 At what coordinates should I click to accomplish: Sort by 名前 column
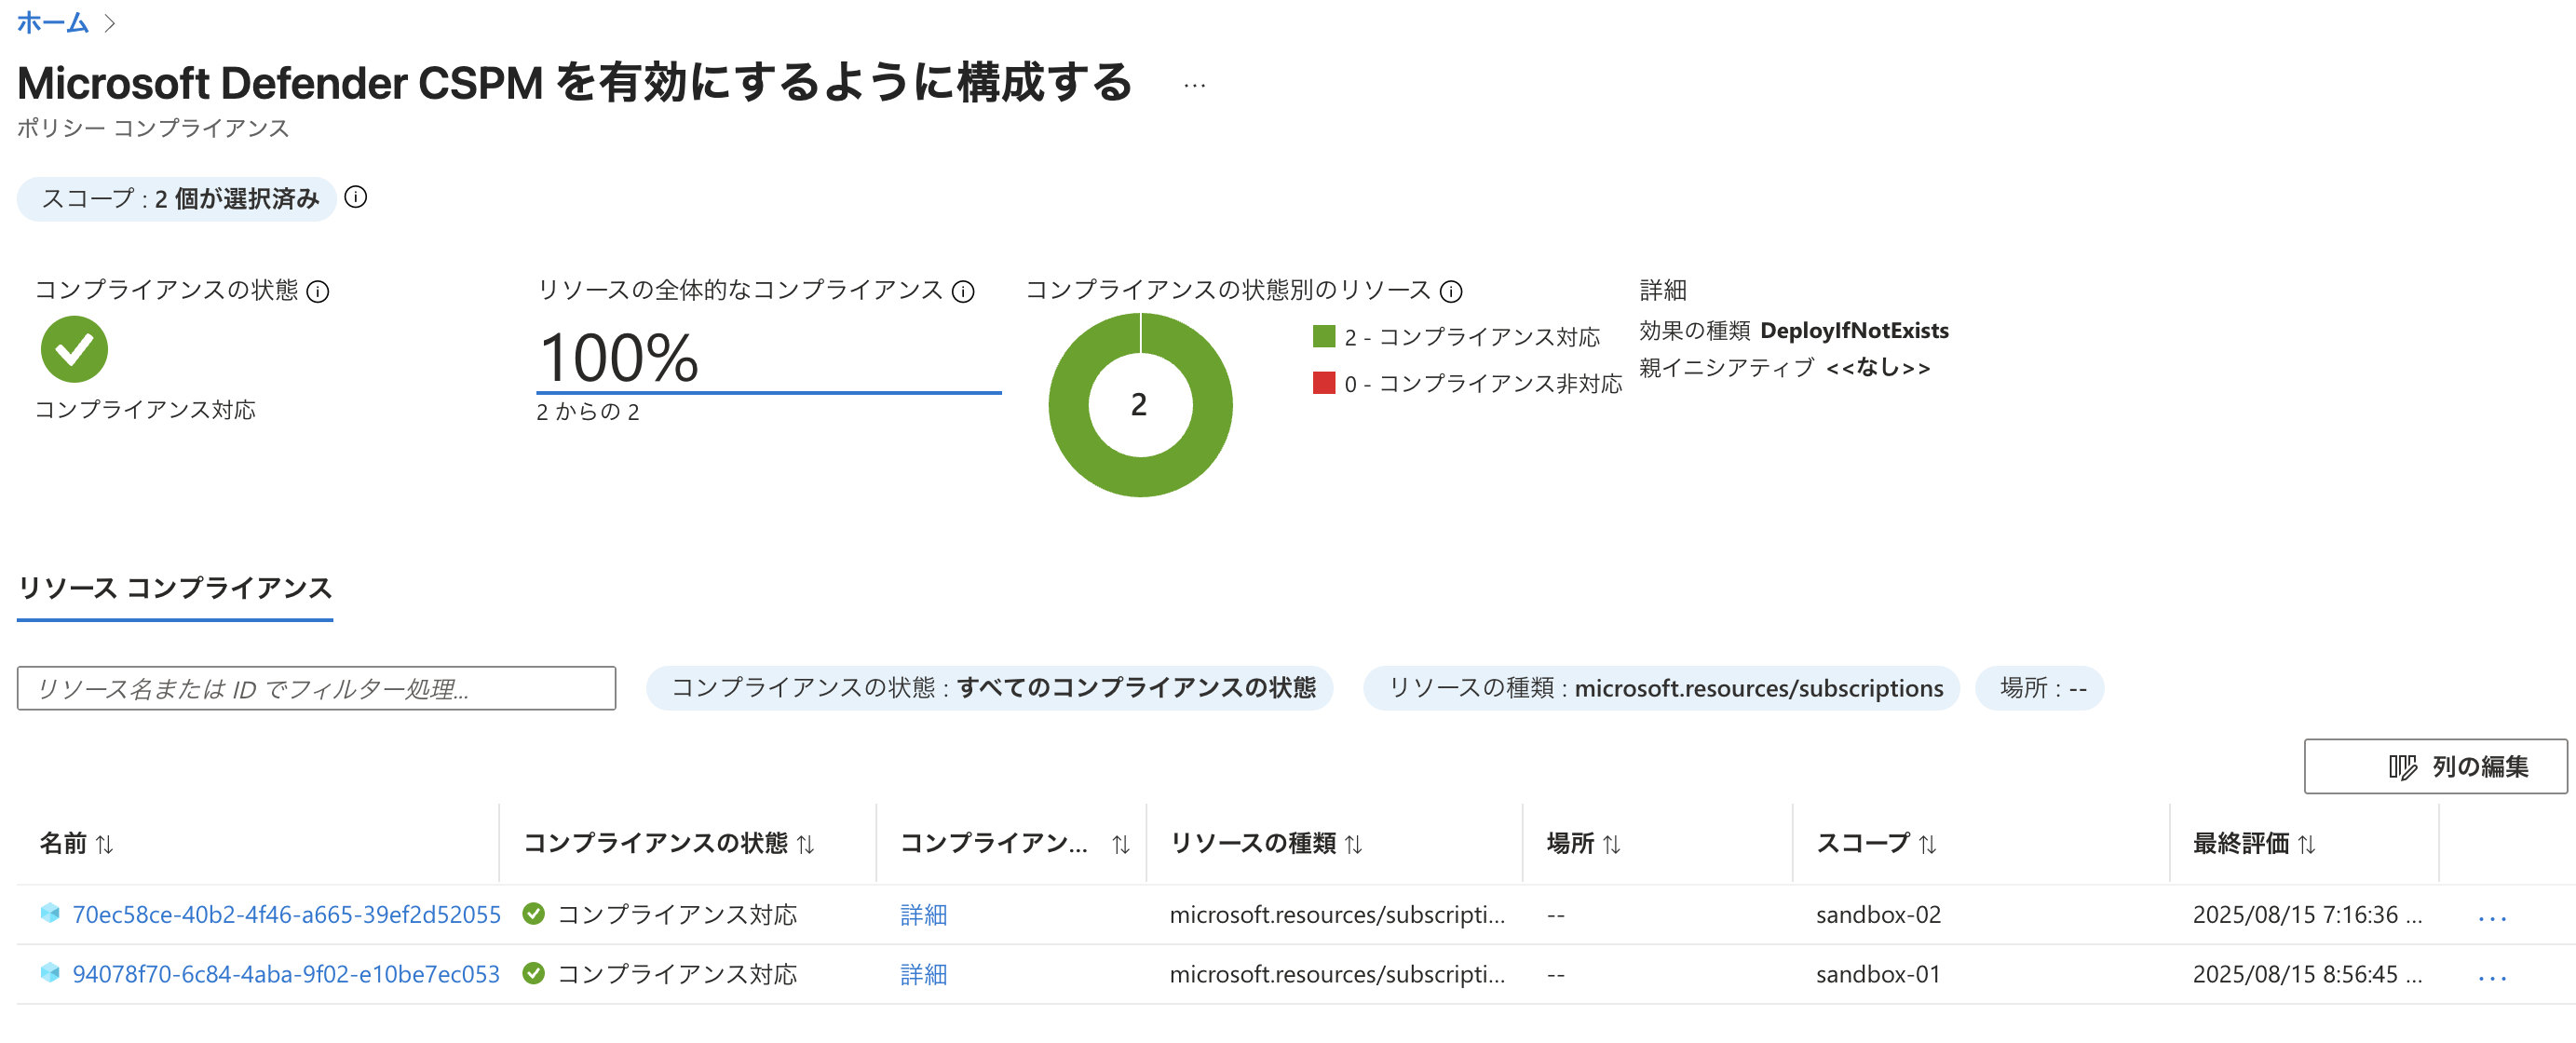point(77,843)
